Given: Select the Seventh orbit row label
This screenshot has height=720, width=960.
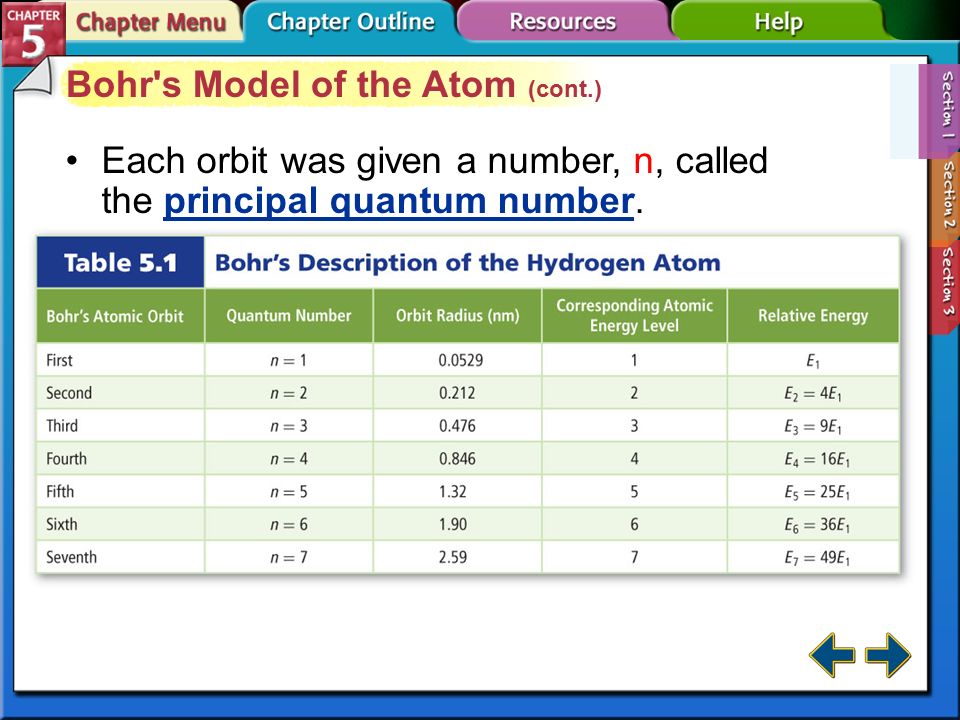Looking at the screenshot, I should click(71, 557).
